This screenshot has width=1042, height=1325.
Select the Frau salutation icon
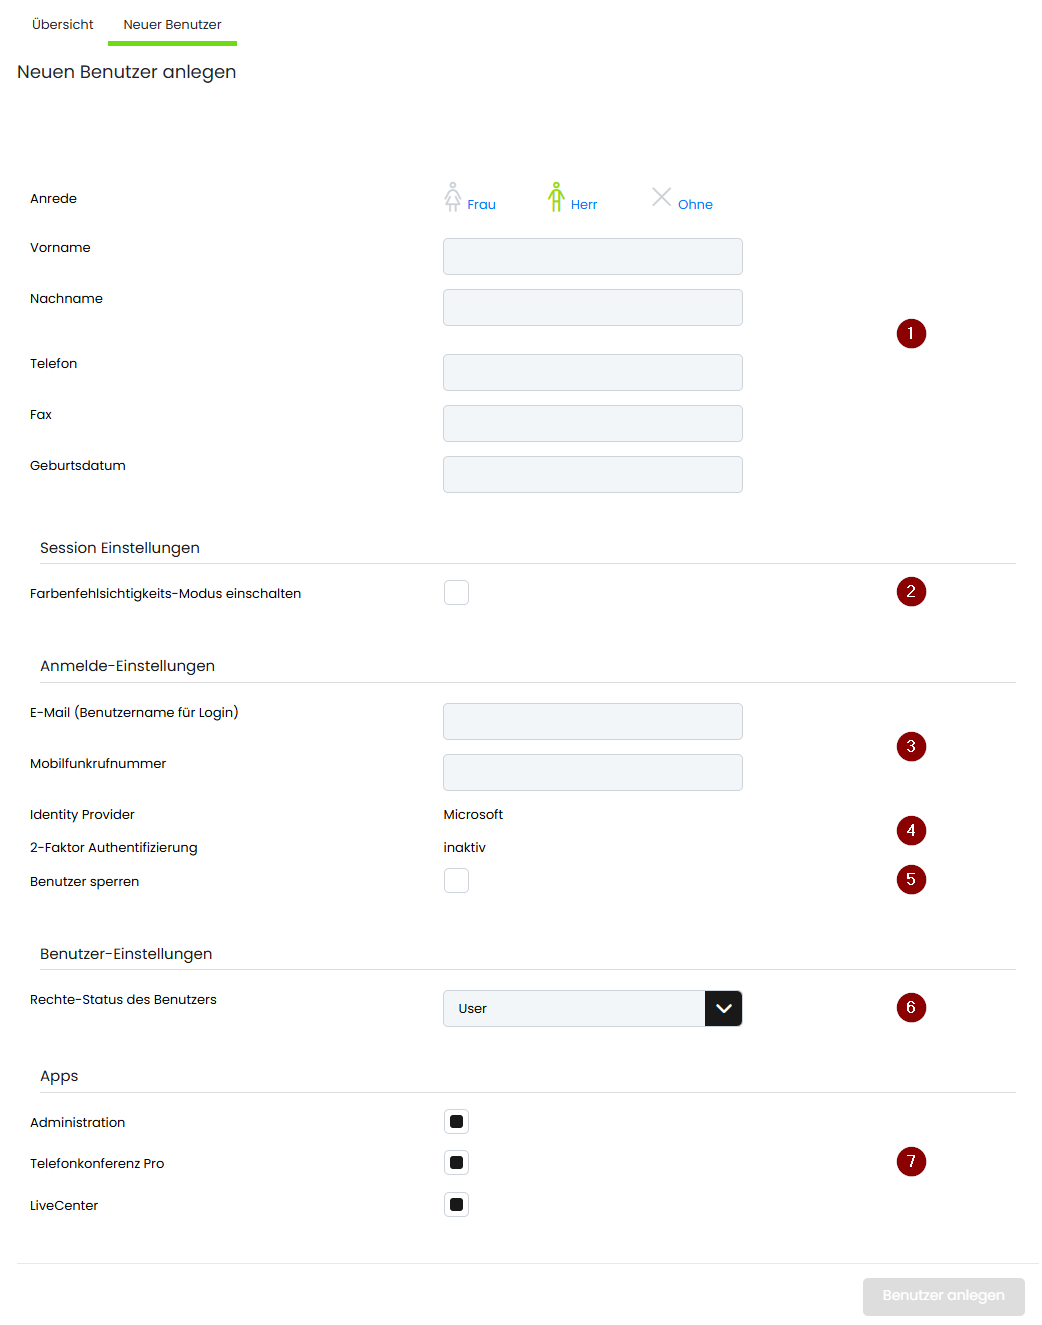pyautogui.click(x=453, y=197)
